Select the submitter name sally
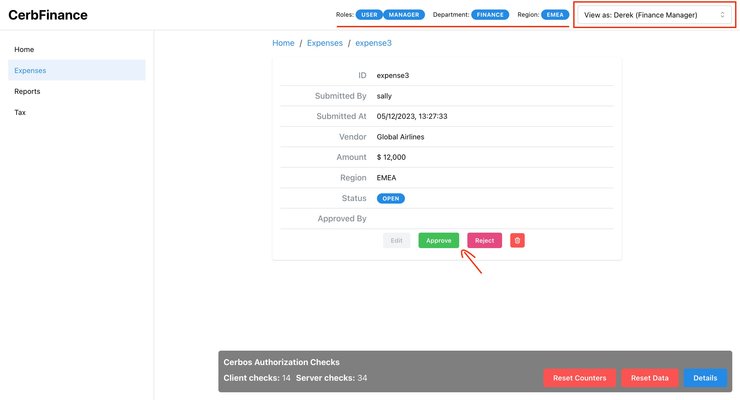The height and width of the screenshot is (400, 740). coord(384,96)
